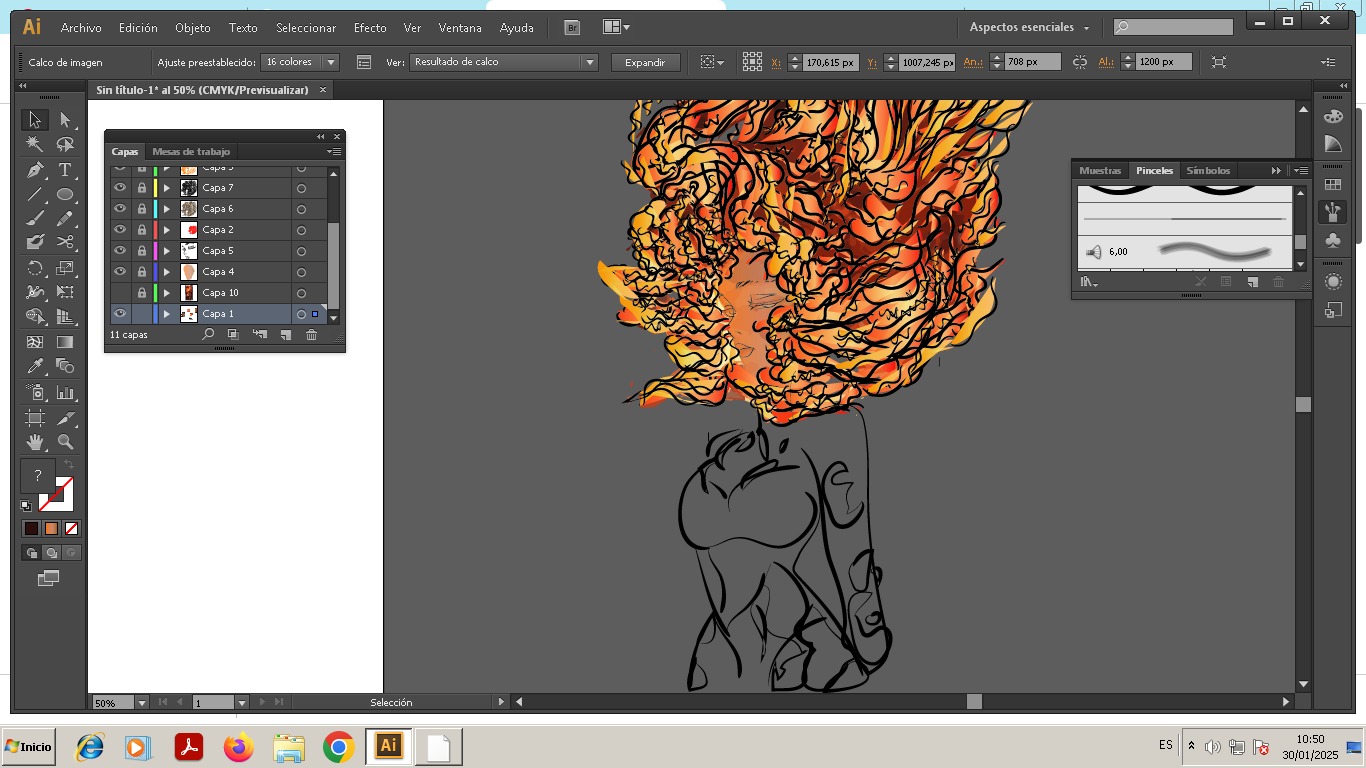Screen dimensions: 1366x768
Task: Select the Paintbrush tool
Action: pyautogui.click(x=35, y=218)
